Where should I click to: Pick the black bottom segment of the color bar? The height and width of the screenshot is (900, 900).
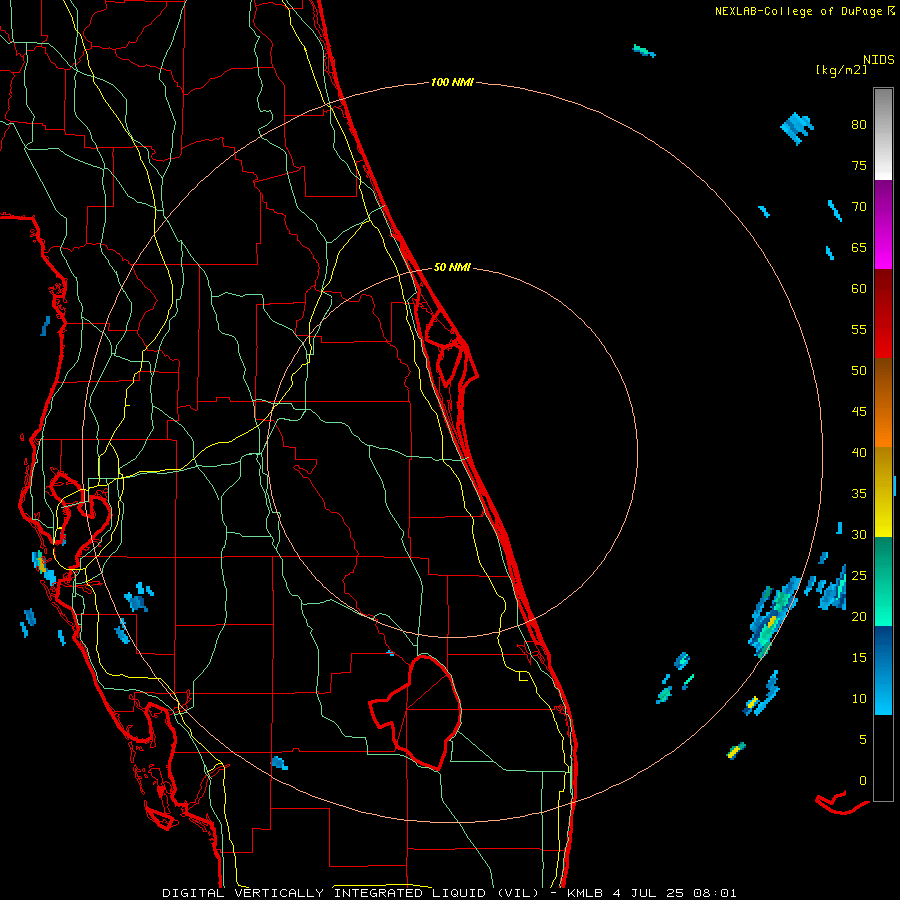(x=883, y=758)
